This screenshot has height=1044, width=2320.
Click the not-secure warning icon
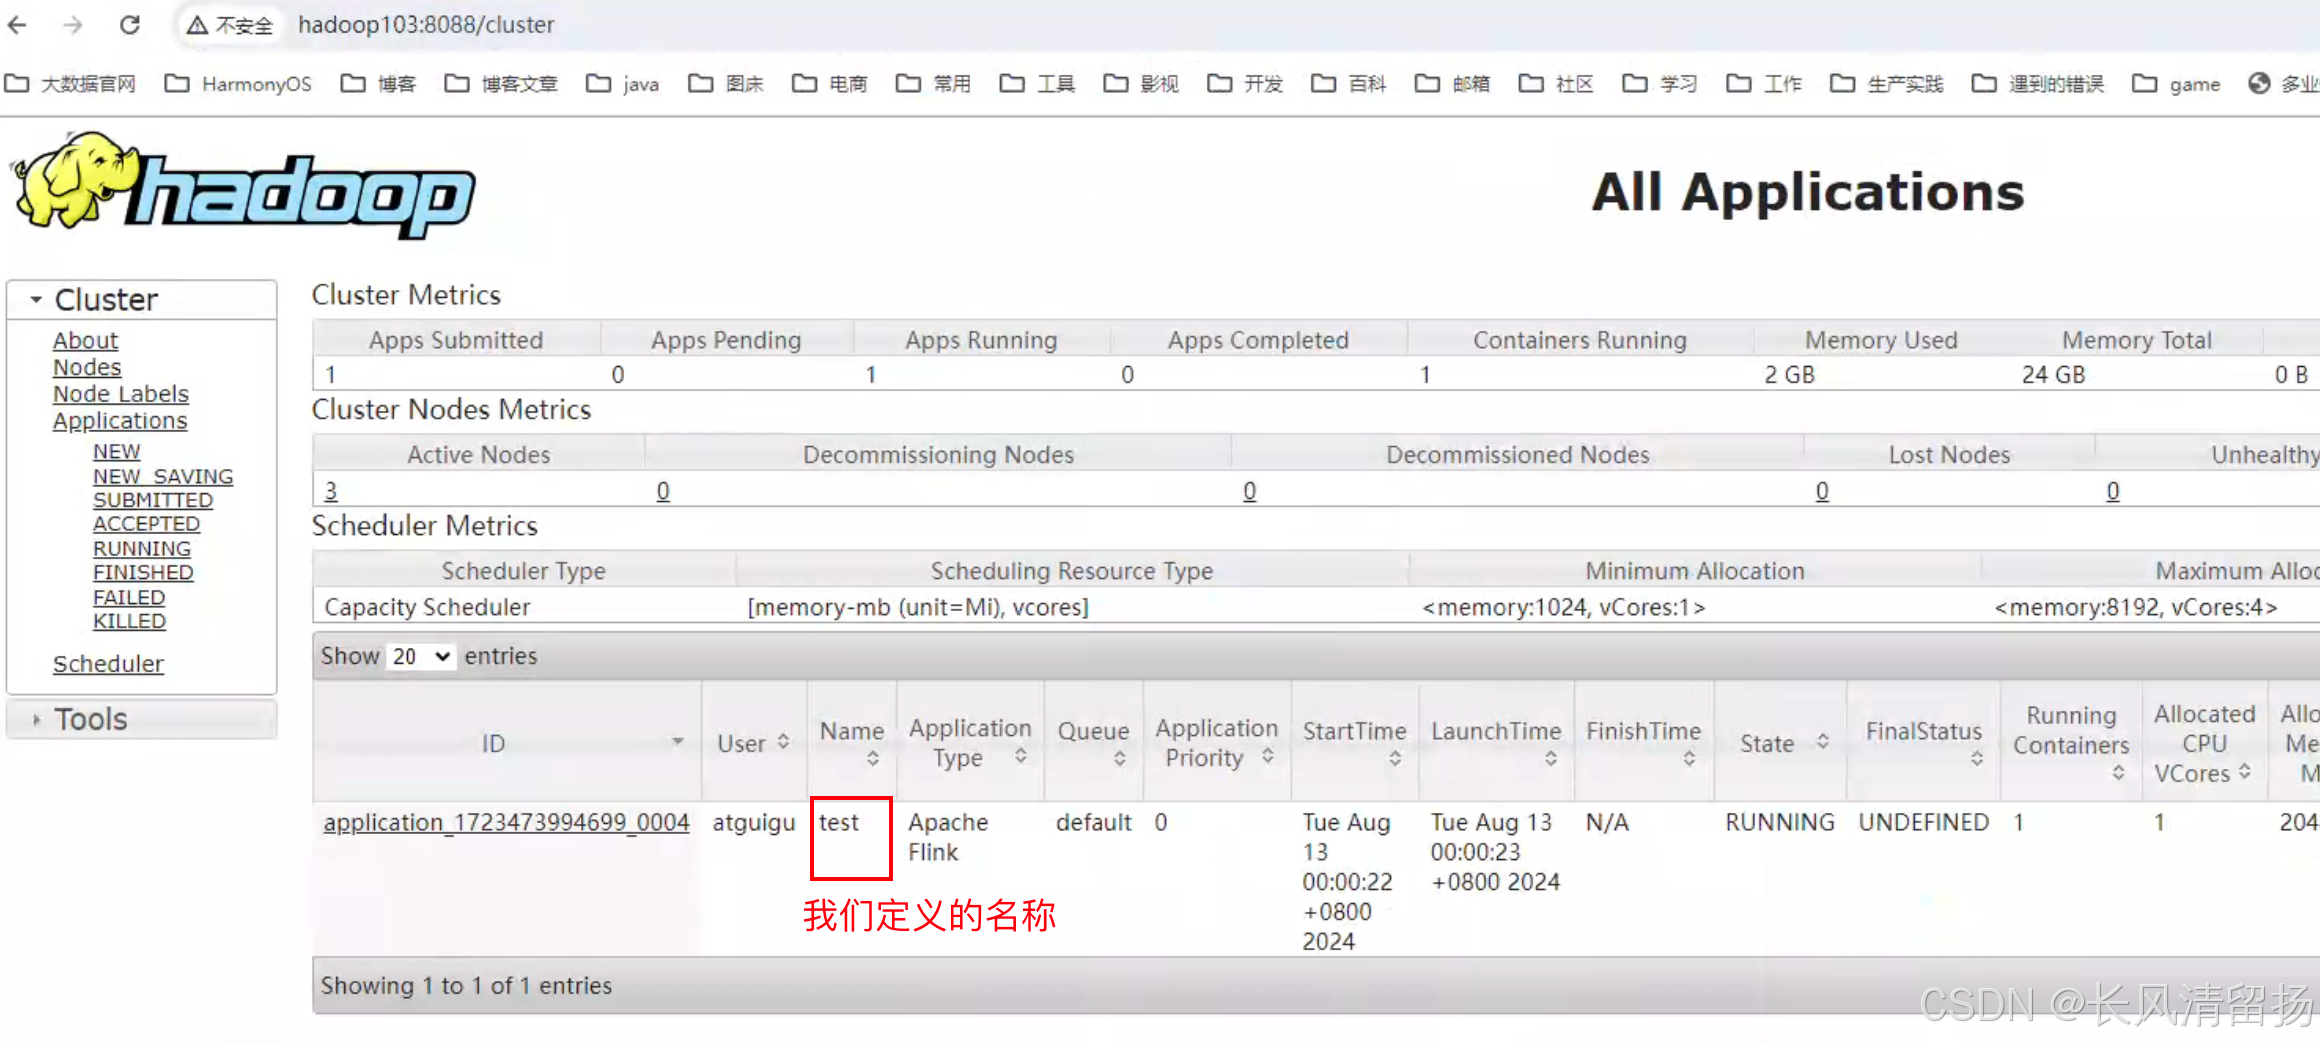197,25
